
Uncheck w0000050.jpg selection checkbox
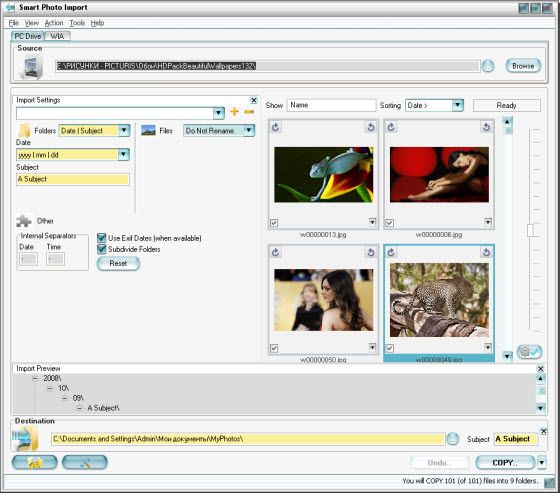point(274,348)
